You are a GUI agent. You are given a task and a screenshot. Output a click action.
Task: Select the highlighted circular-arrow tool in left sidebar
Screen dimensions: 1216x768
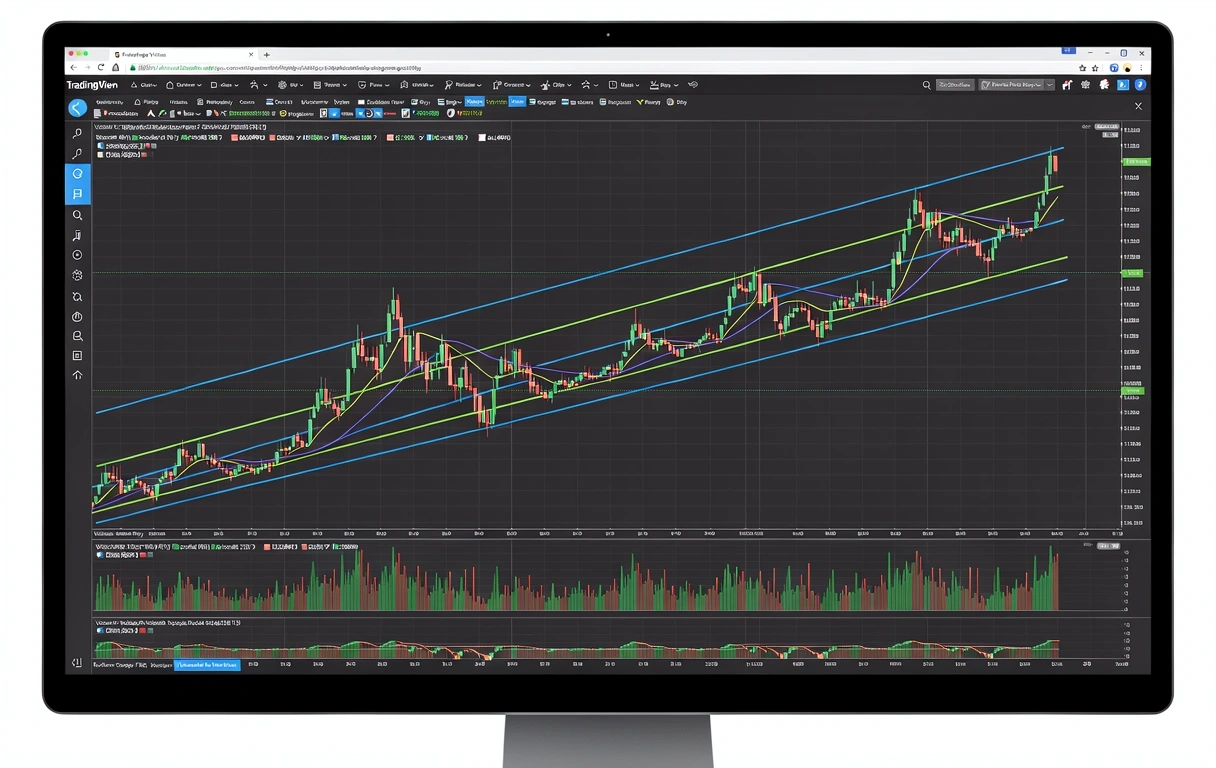[77, 174]
